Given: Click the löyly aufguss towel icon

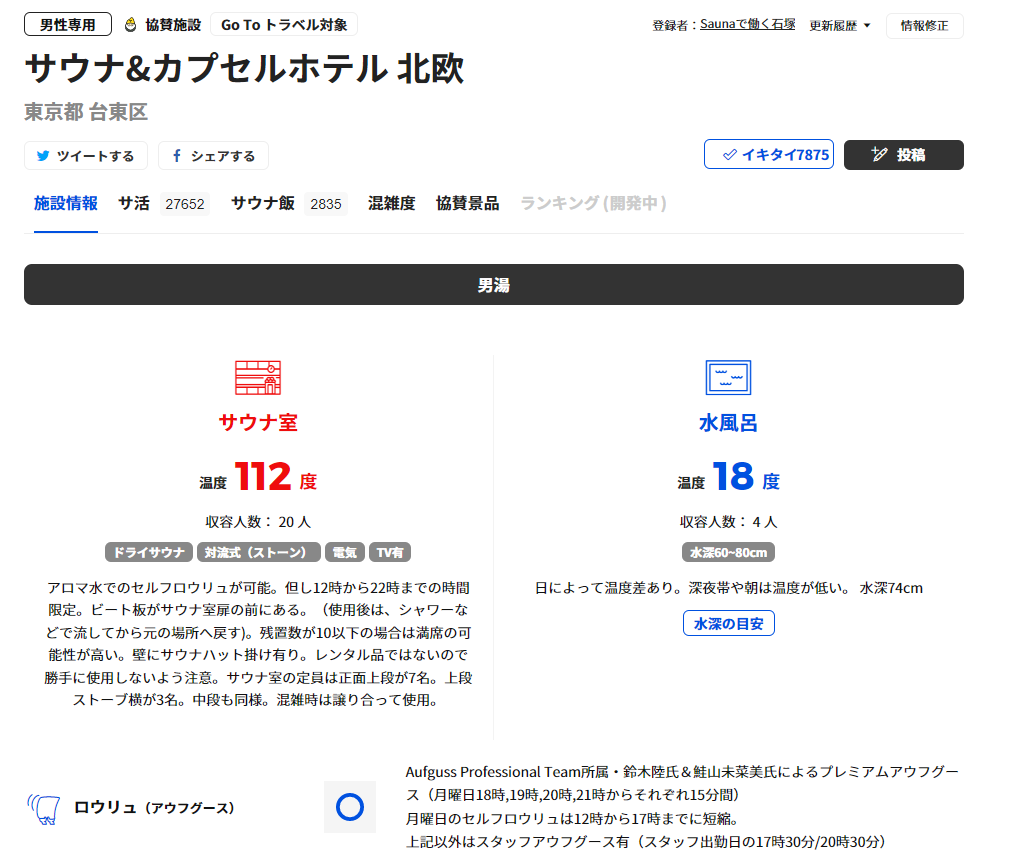Looking at the screenshot, I should [44, 809].
